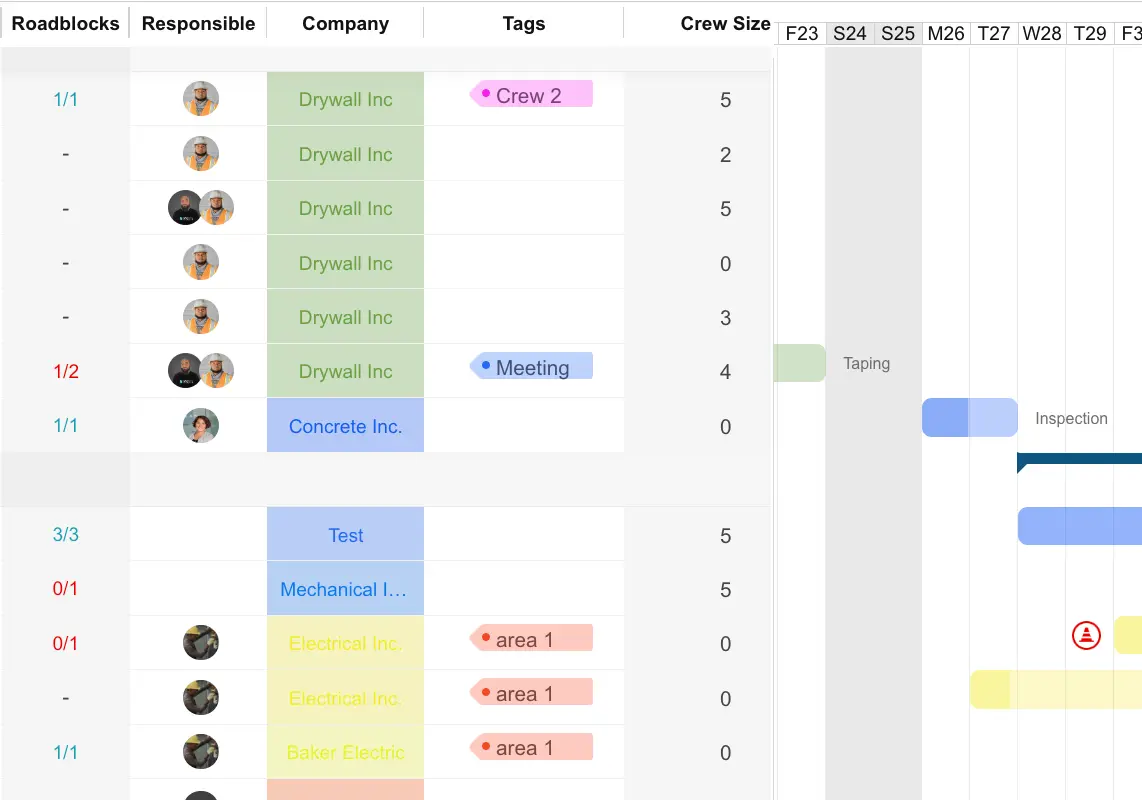Open the Drywall Inc company link in the first row

pyautogui.click(x=345, y=98)
